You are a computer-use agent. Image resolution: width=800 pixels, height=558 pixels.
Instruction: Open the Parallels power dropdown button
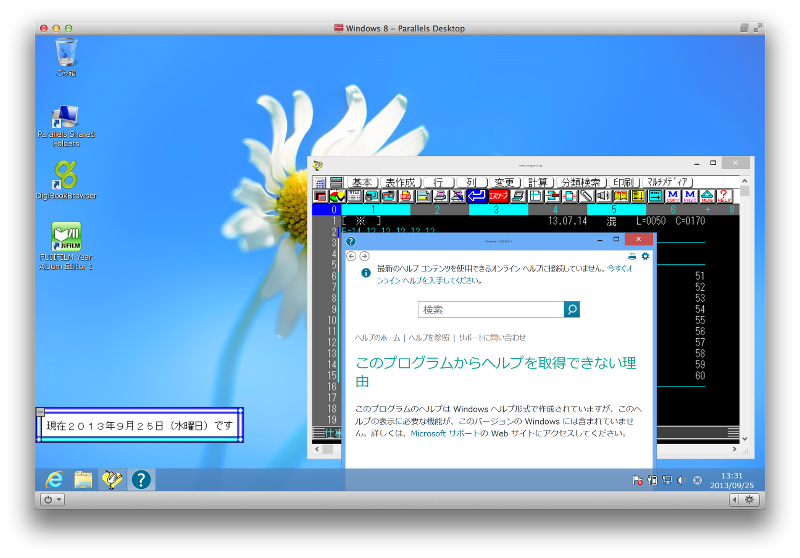(x=52, y=500)
